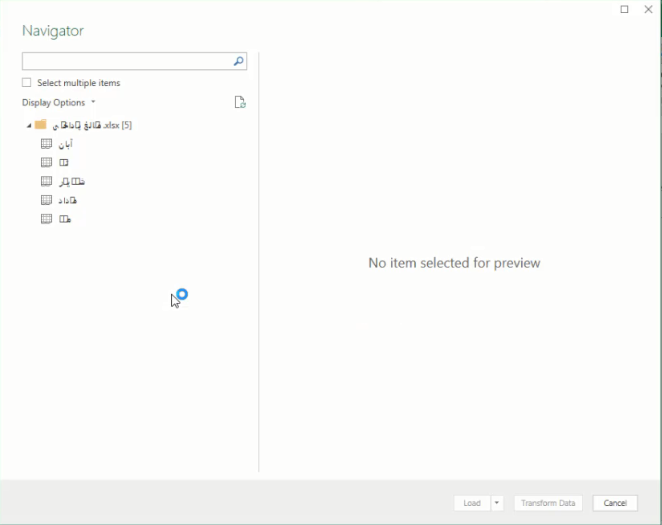Viewport: 662px width, 525px height.
Task: Select the workbook name ending in .xlsx [5]
Action: (x=92, y=125)
